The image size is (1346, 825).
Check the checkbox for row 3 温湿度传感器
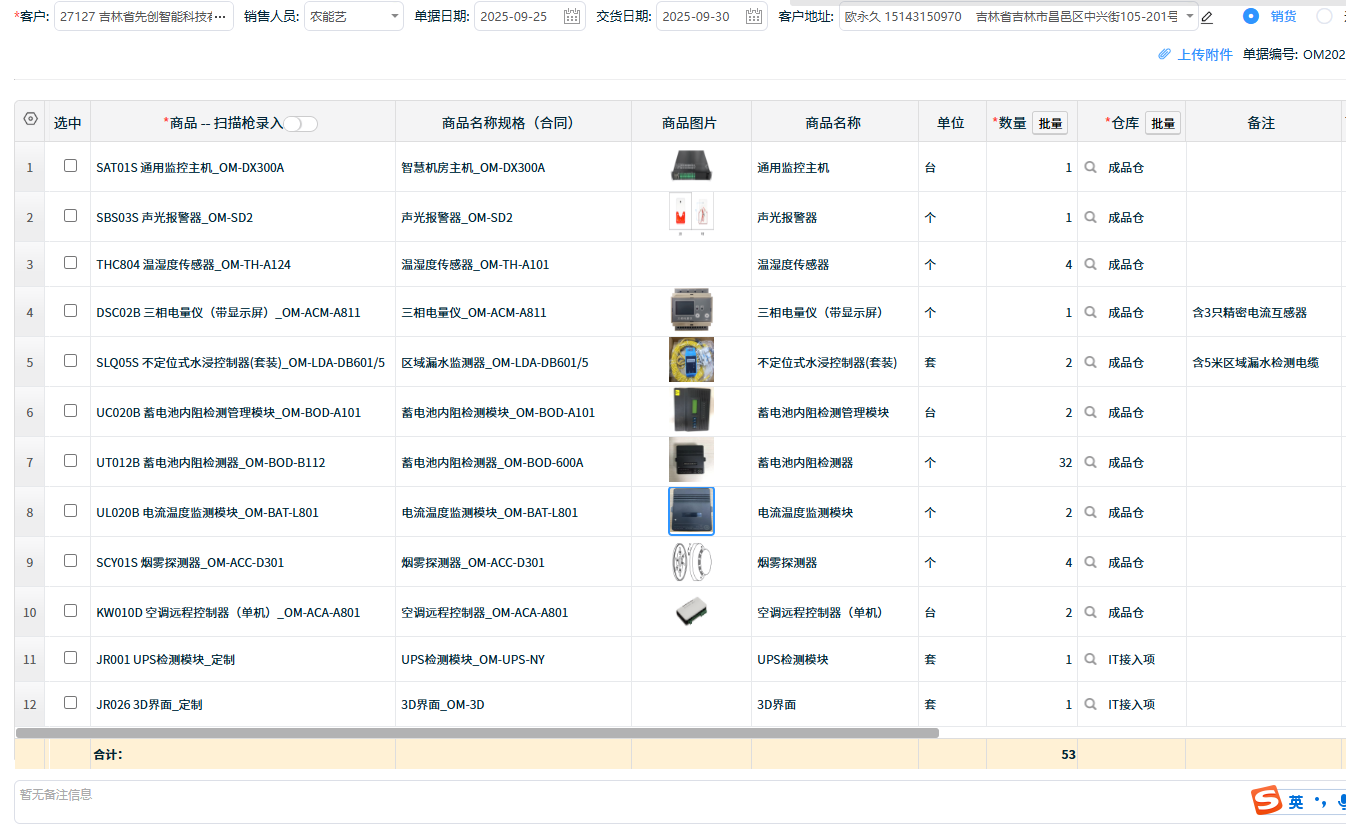point(70,263)
